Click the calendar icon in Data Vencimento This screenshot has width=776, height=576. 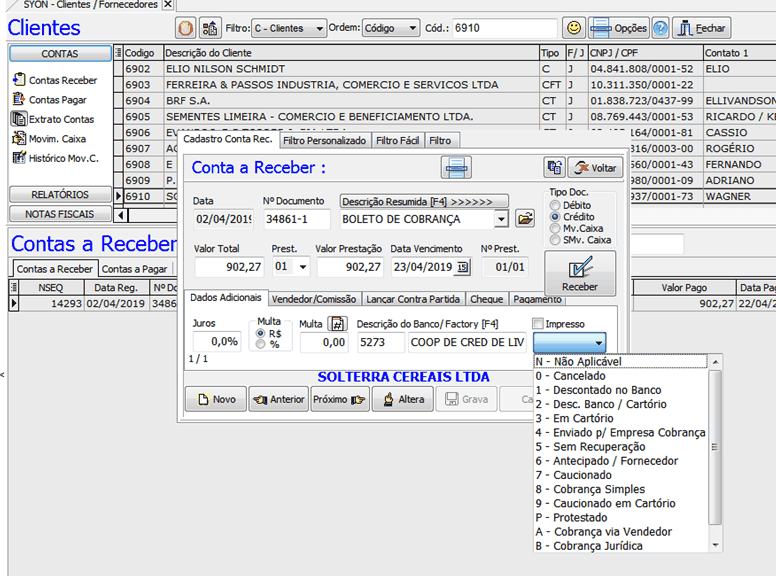click(462, 267)
